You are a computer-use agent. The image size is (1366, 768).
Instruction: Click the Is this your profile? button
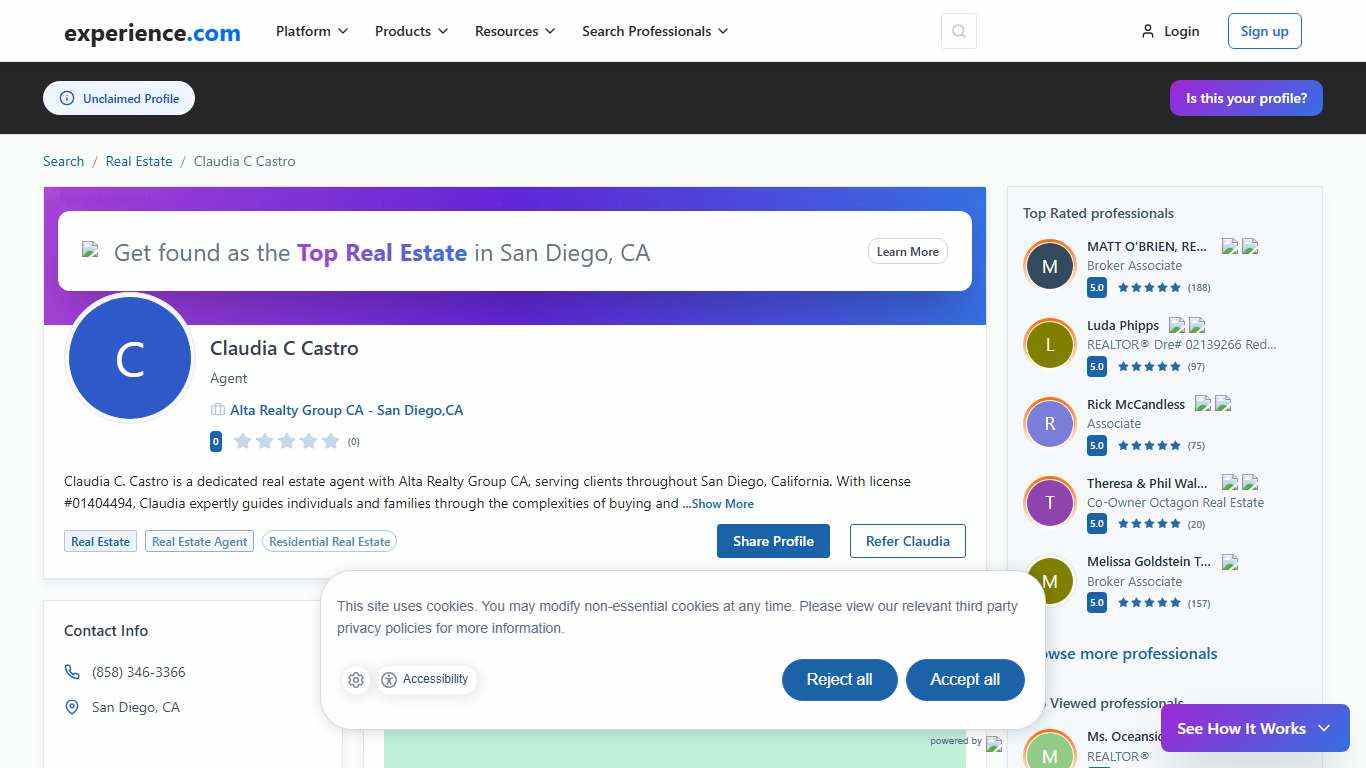click(x=1246, y=98)
